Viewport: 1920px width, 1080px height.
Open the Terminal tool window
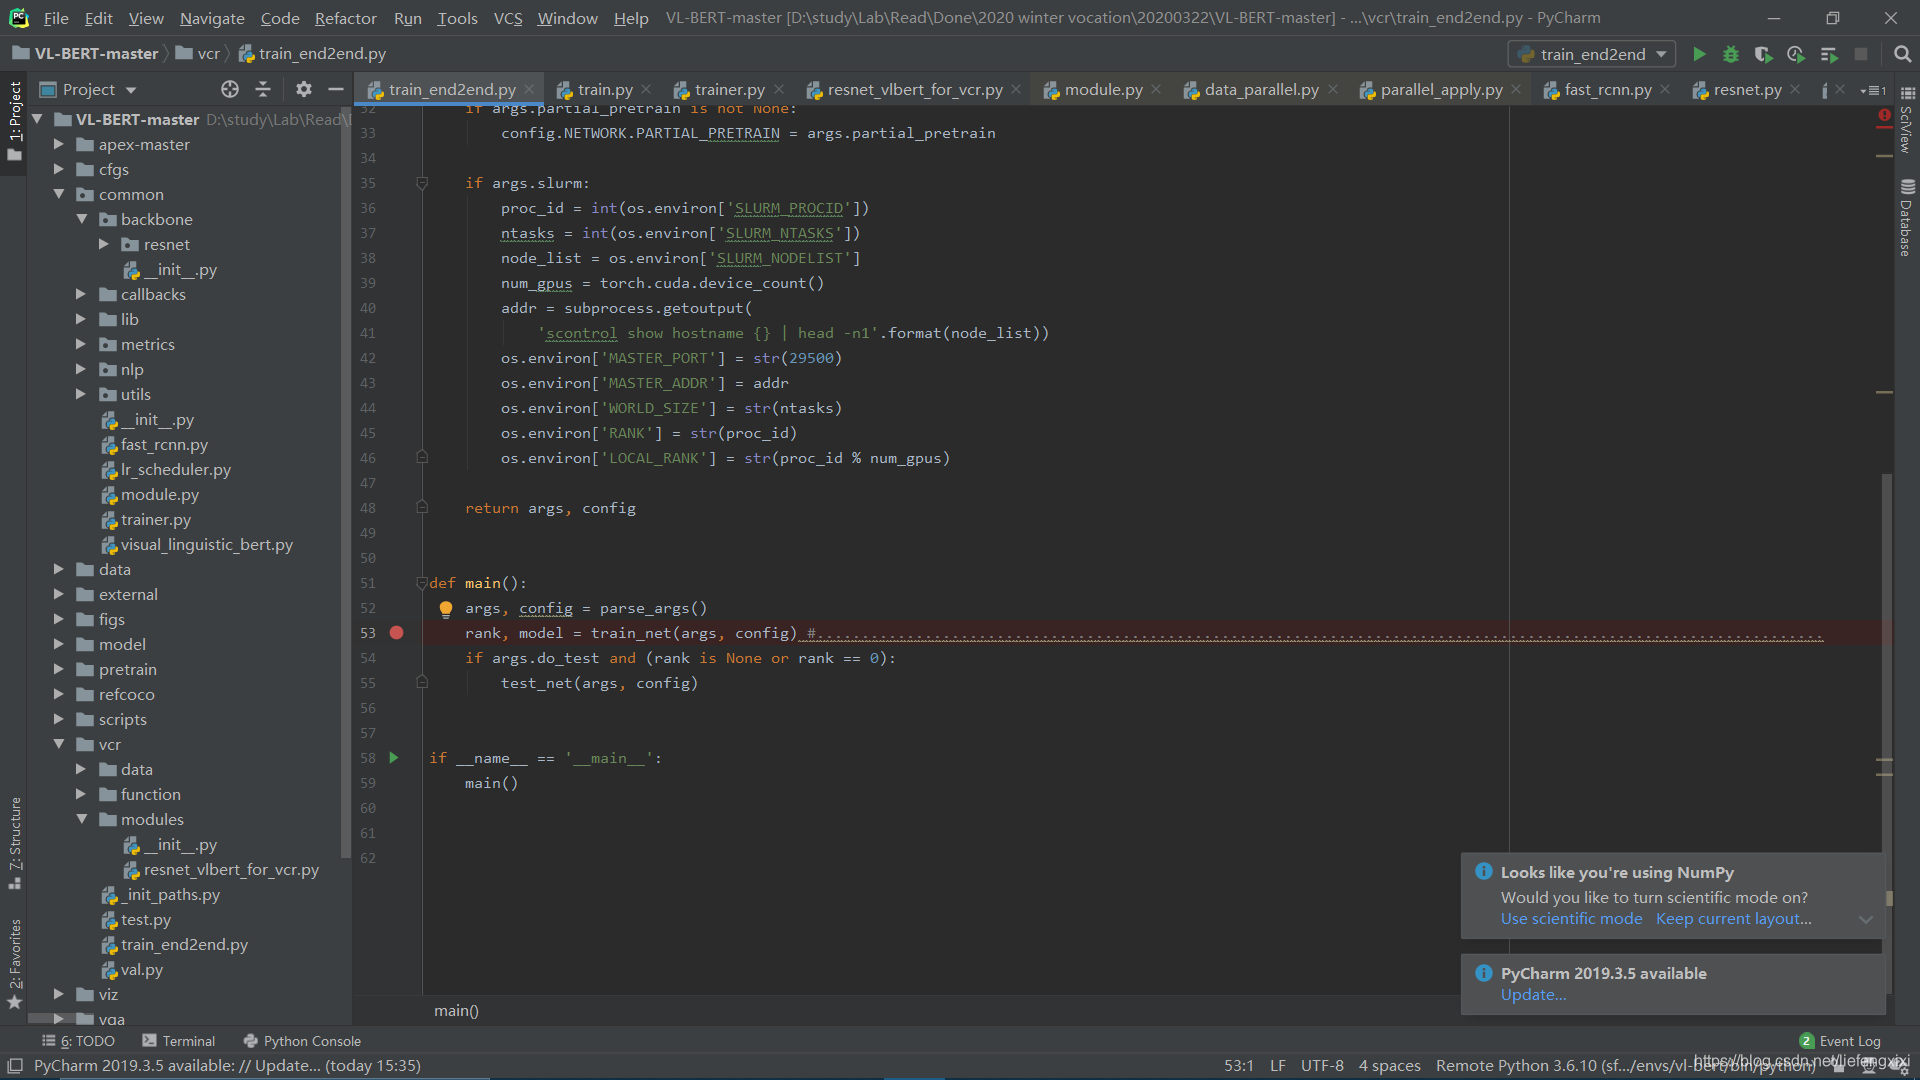(x=179, y=1041)
